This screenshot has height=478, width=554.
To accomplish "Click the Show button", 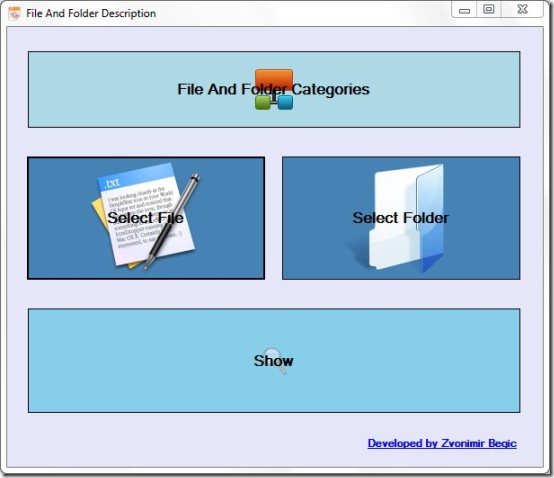I will click(x=274, y=360).
